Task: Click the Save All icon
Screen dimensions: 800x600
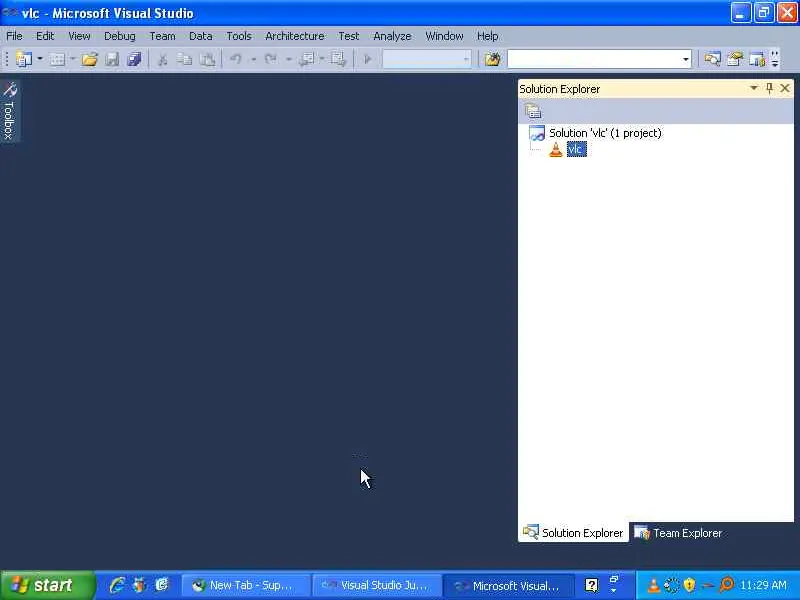Action: [134, 59]
